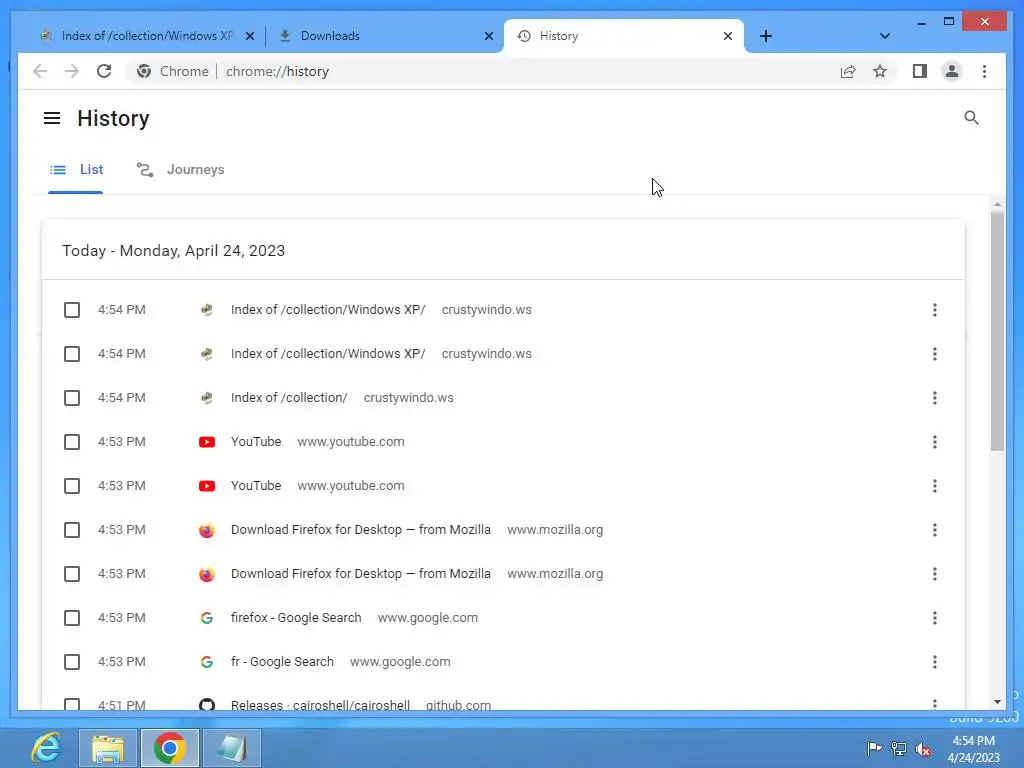Close the Index of /collection tab
This screenshot has height=768, width=1024.
tap(249, 36)
